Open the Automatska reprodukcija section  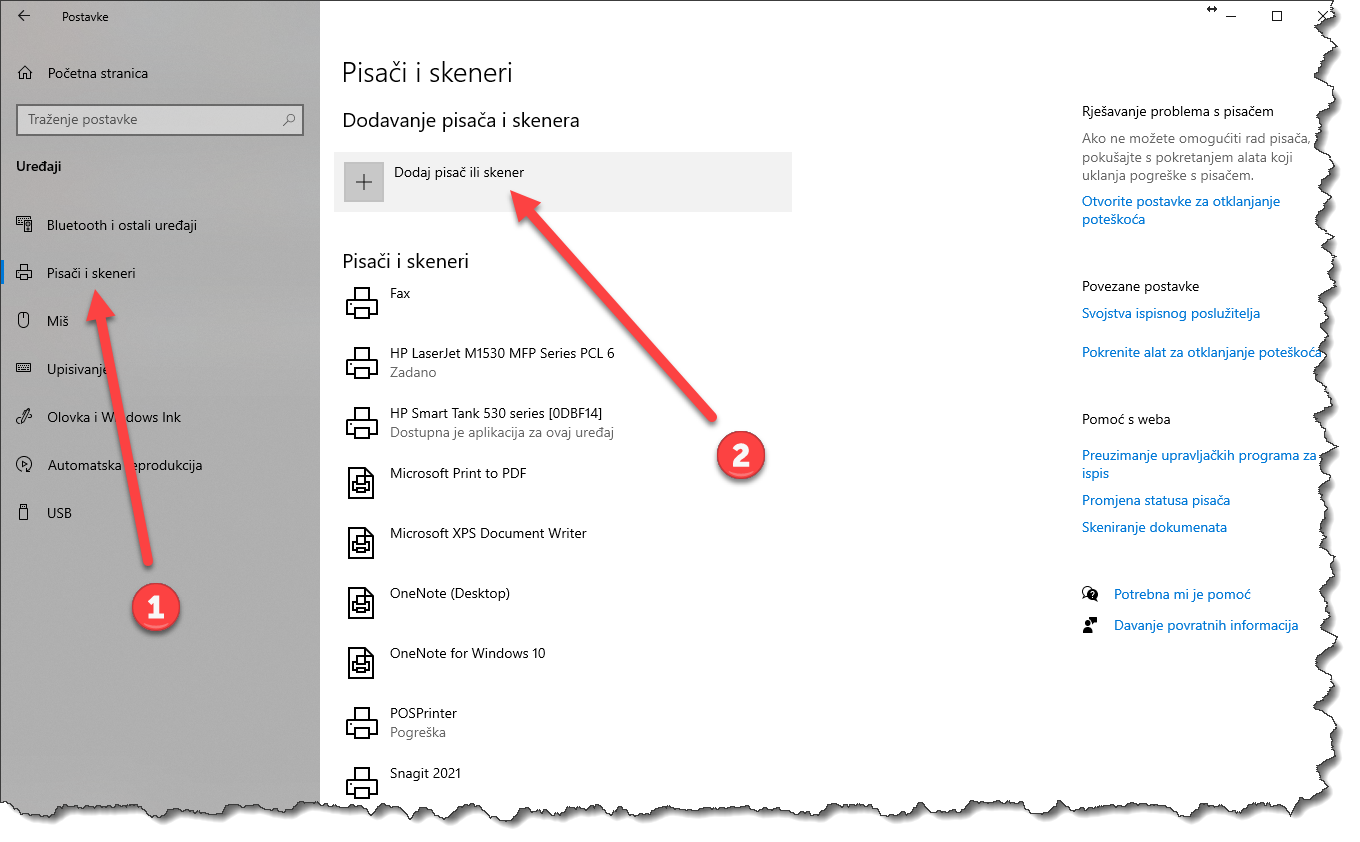tap(125, 465)
